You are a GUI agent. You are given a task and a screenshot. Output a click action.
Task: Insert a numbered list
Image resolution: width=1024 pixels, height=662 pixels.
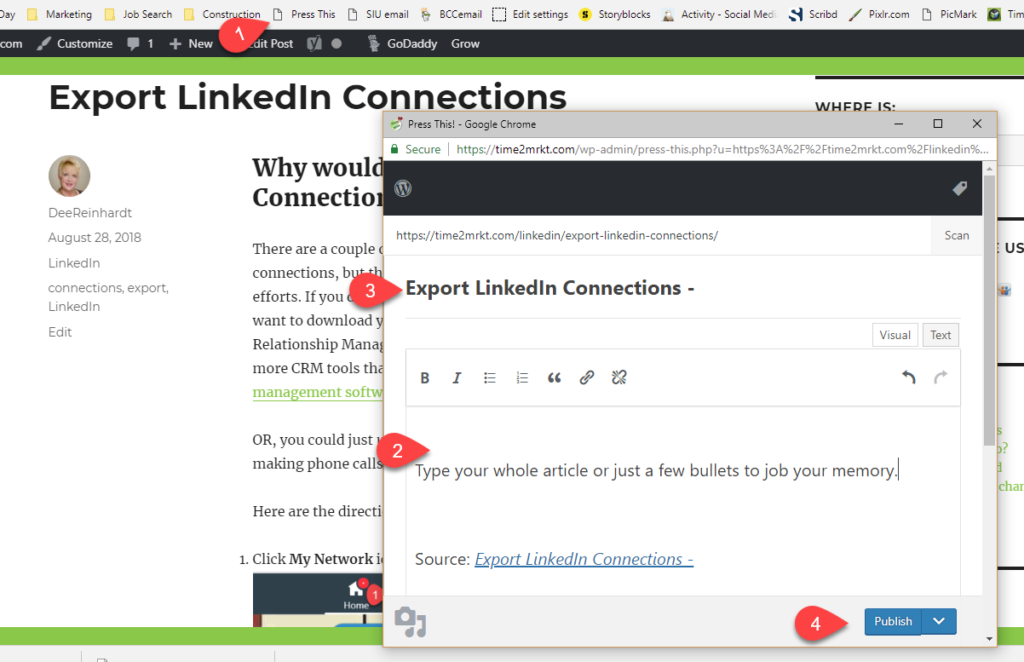[x=522, y=378]
